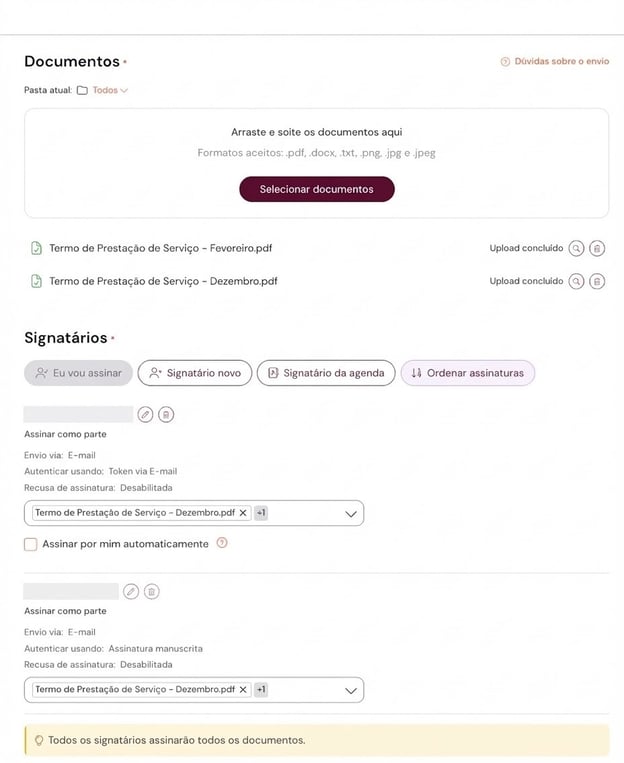This screenshot has height=763, width=624.
Task: Remove the second signatory with trash icon
Action: pyautogui.click(x=151, y=591)
